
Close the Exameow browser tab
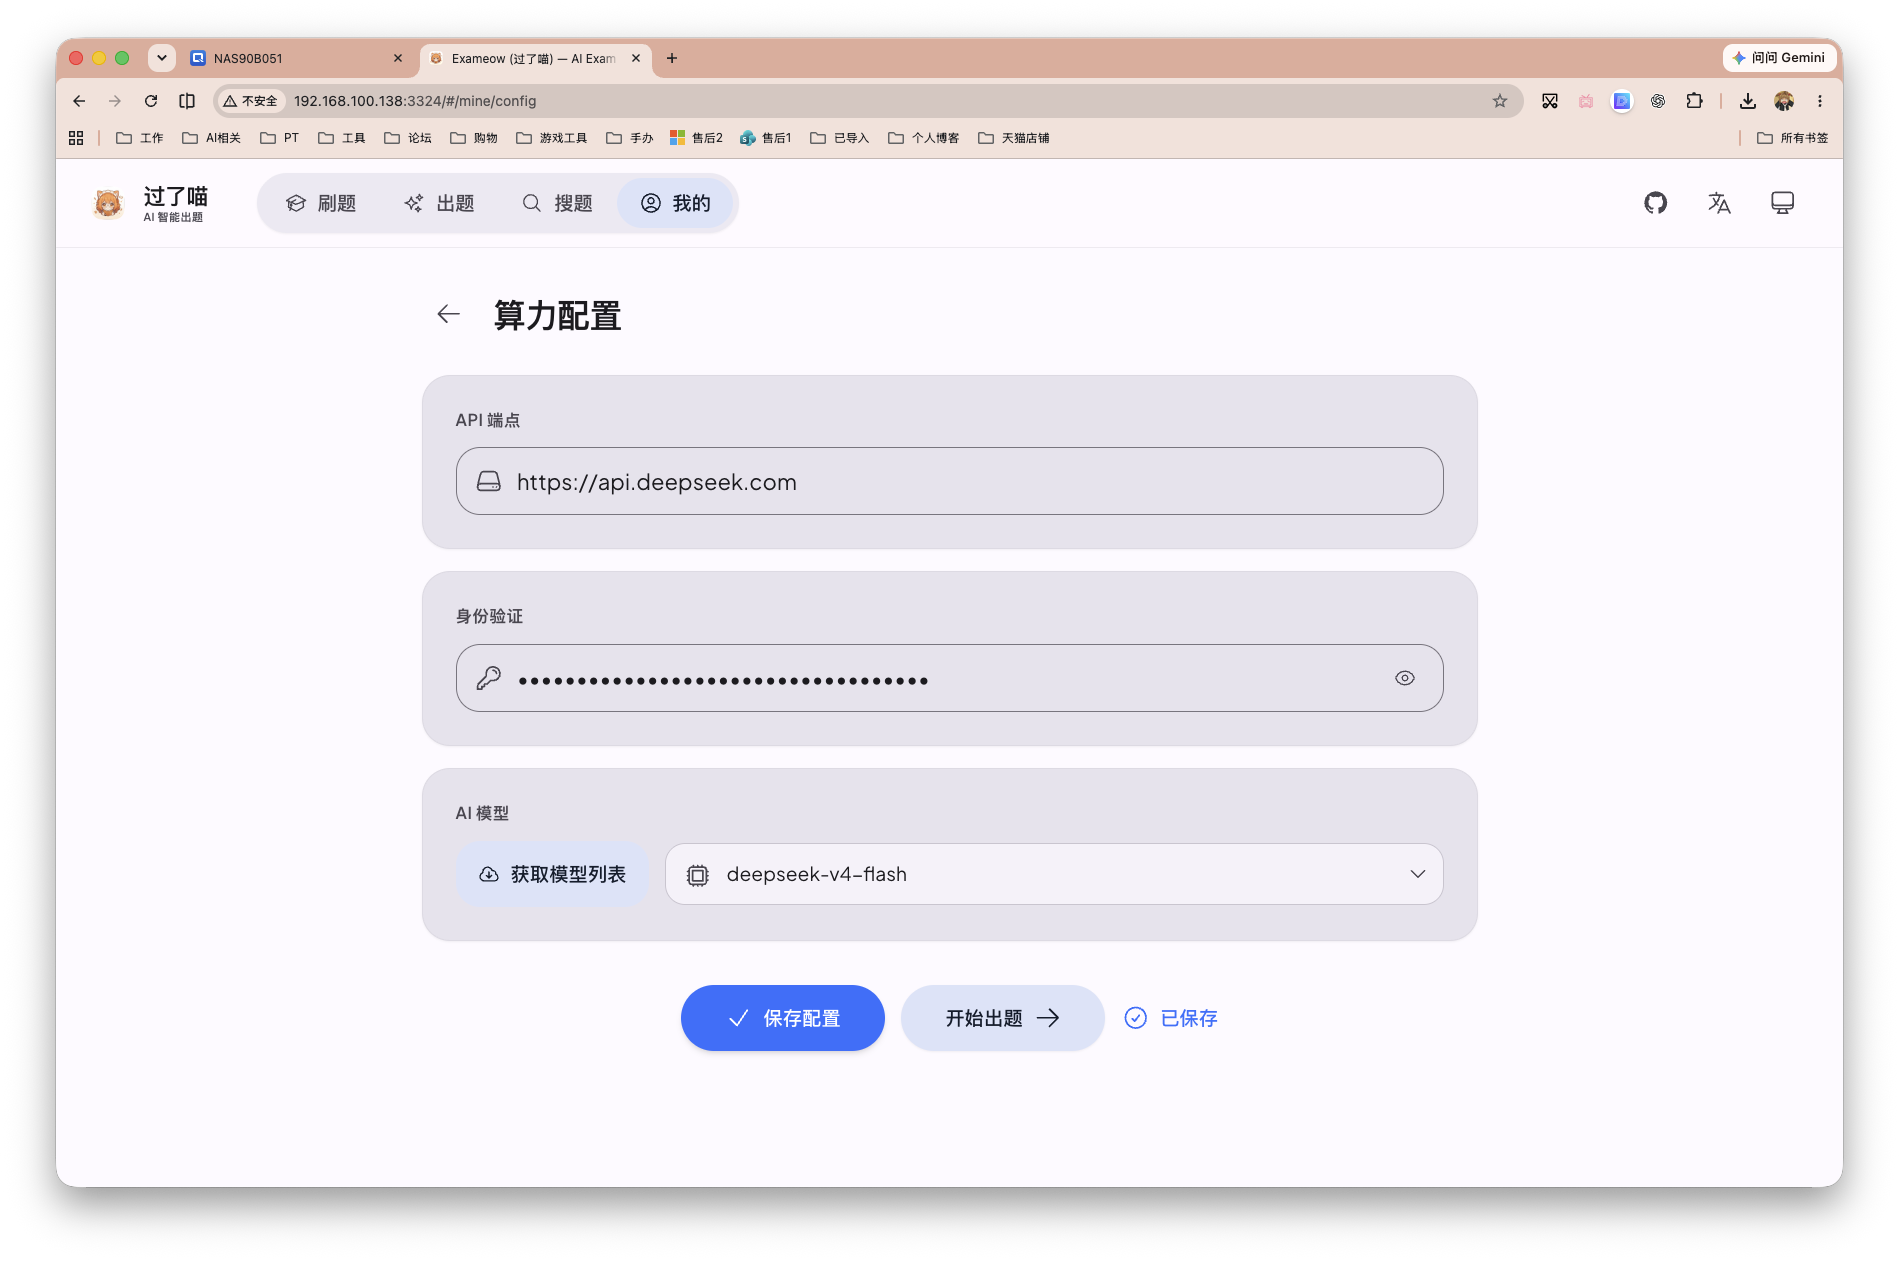(x=636, y=58)
